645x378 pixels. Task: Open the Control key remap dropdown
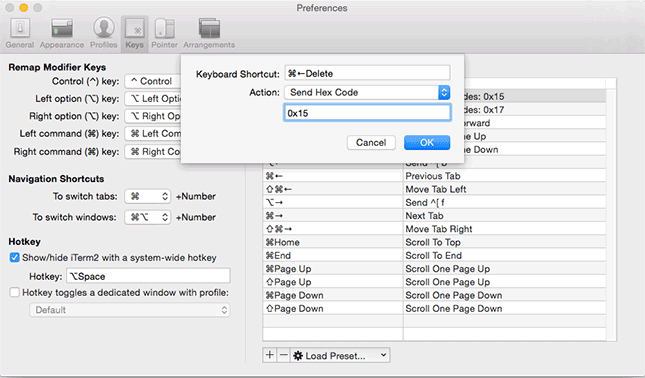coord(153,81)
